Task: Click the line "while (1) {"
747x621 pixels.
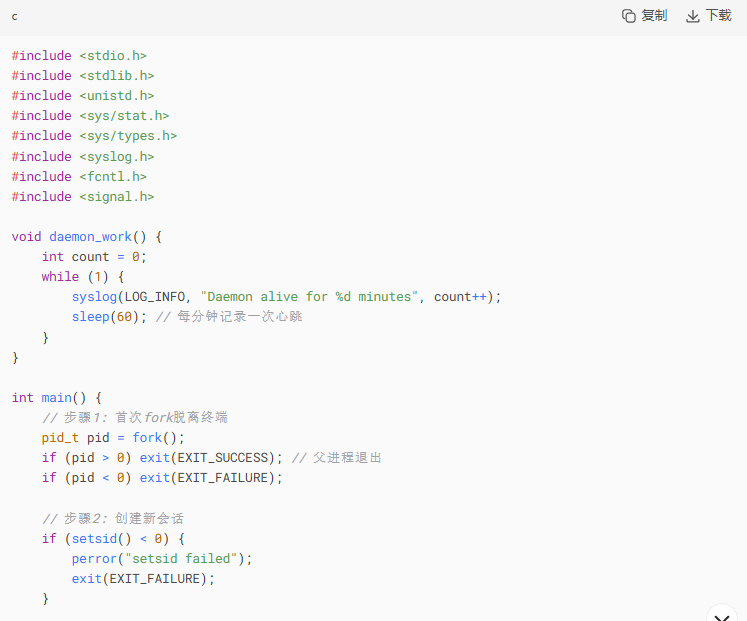Action: tap(83, 277)
